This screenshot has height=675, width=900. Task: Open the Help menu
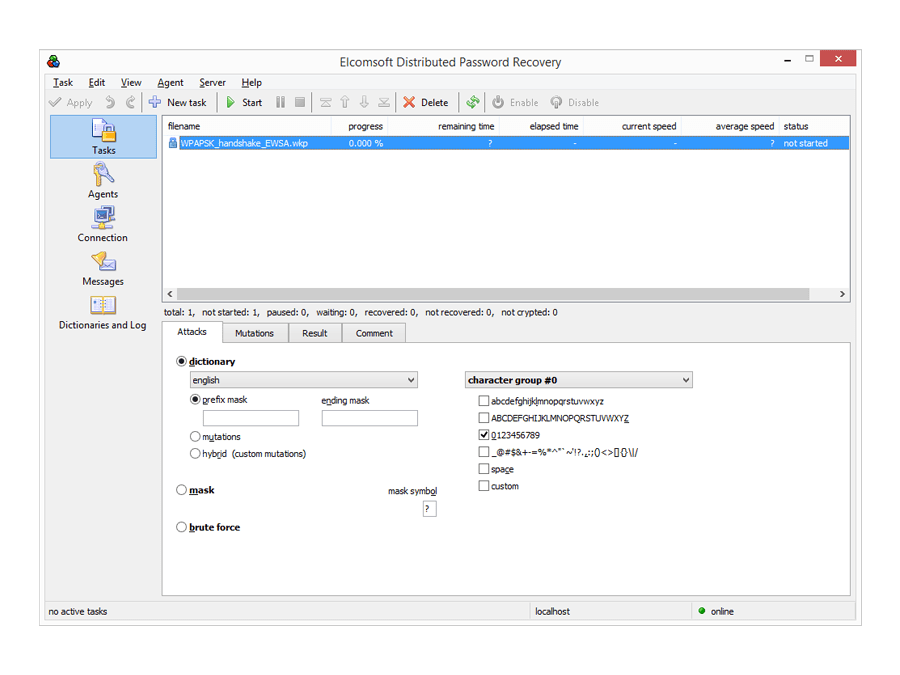point(251,83)
